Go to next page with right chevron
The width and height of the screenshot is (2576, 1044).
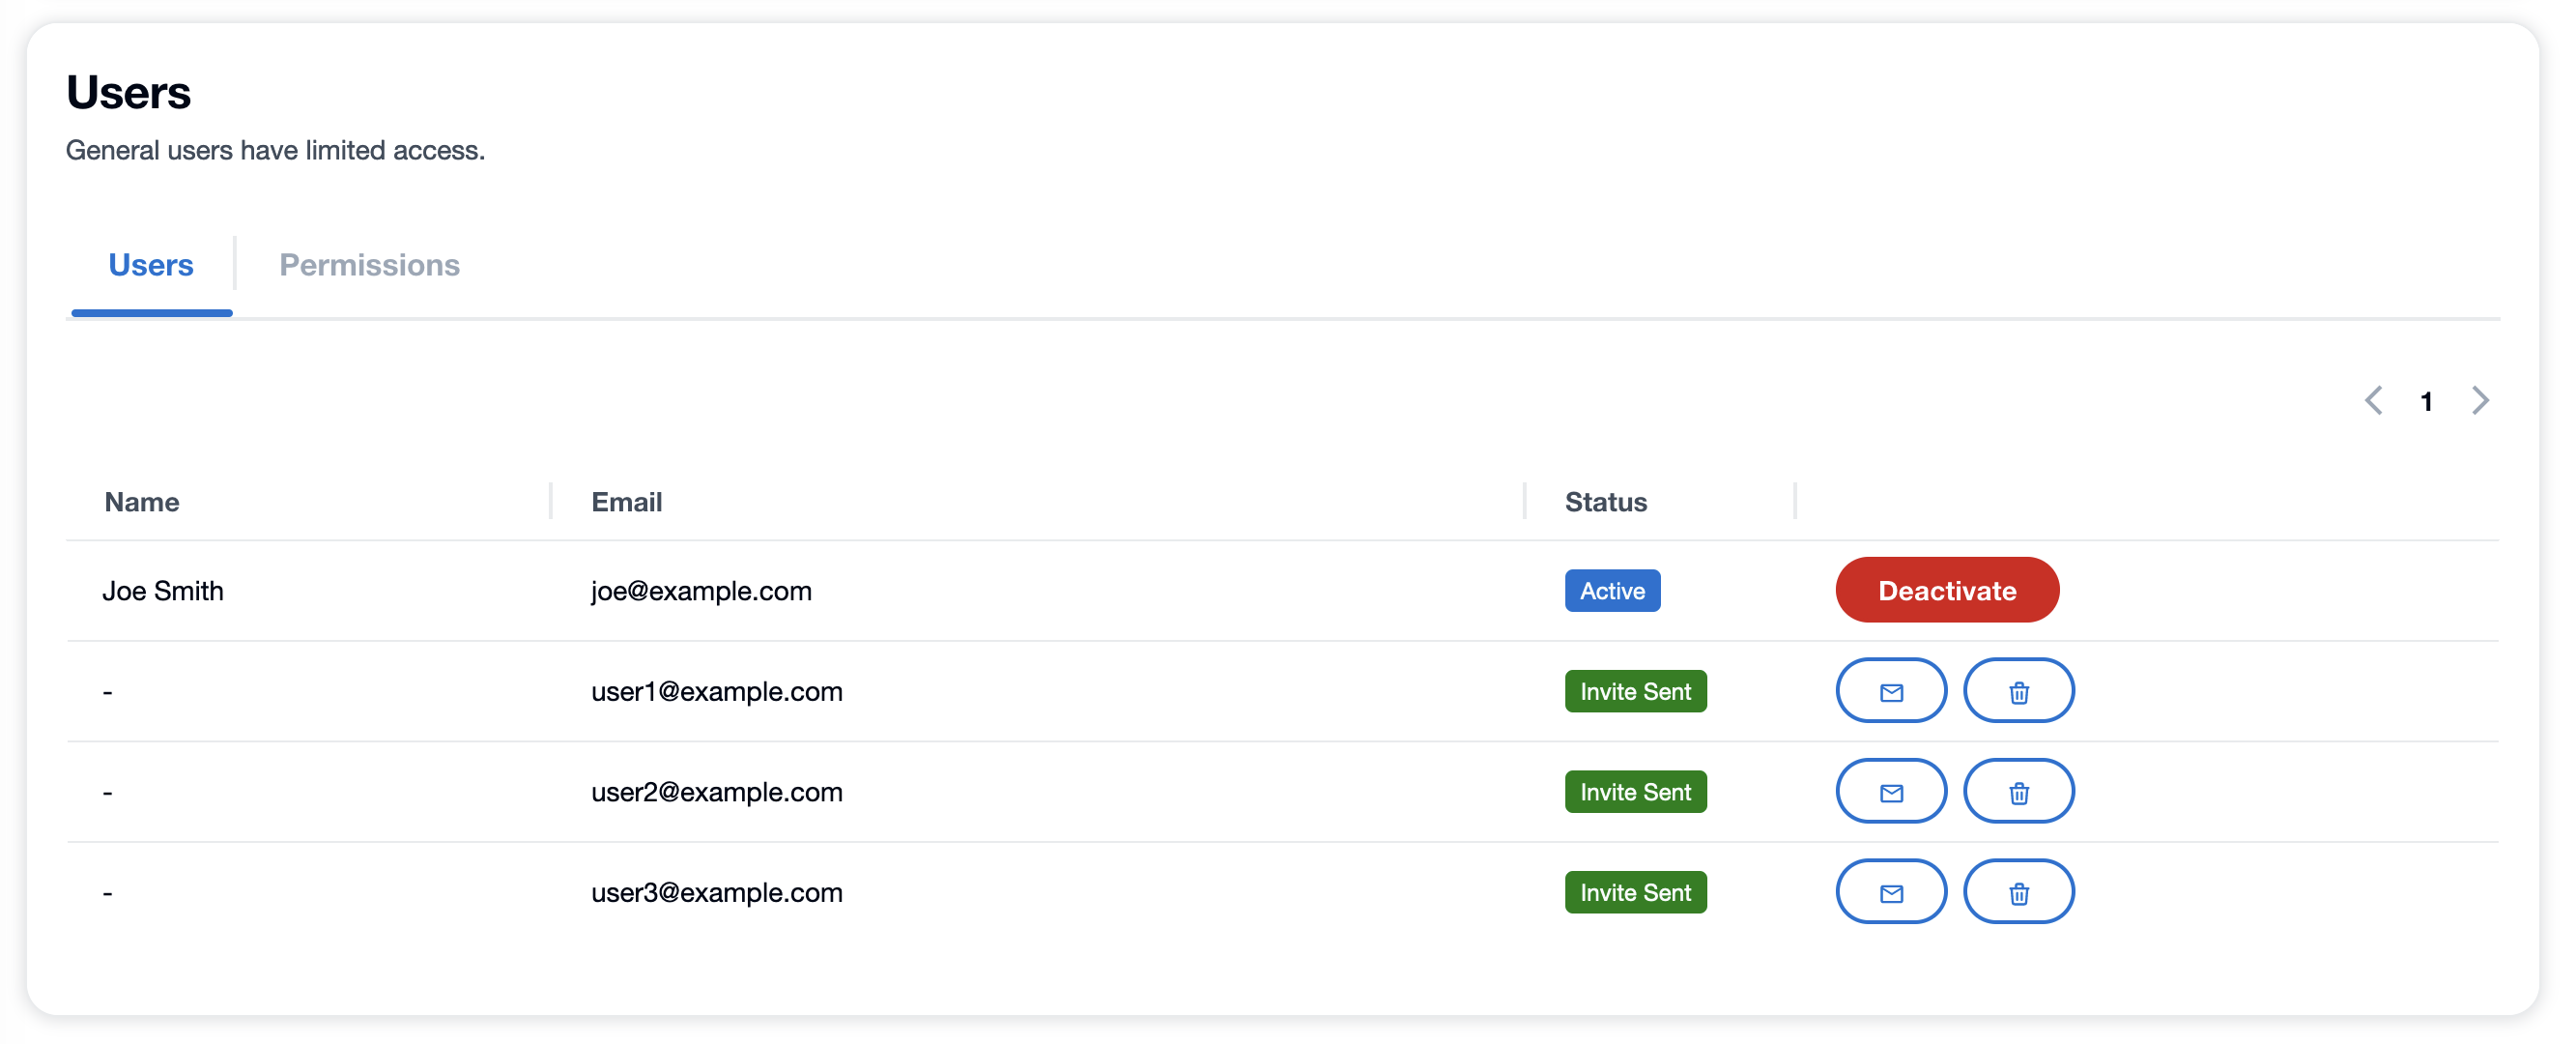pos(2480,401)
